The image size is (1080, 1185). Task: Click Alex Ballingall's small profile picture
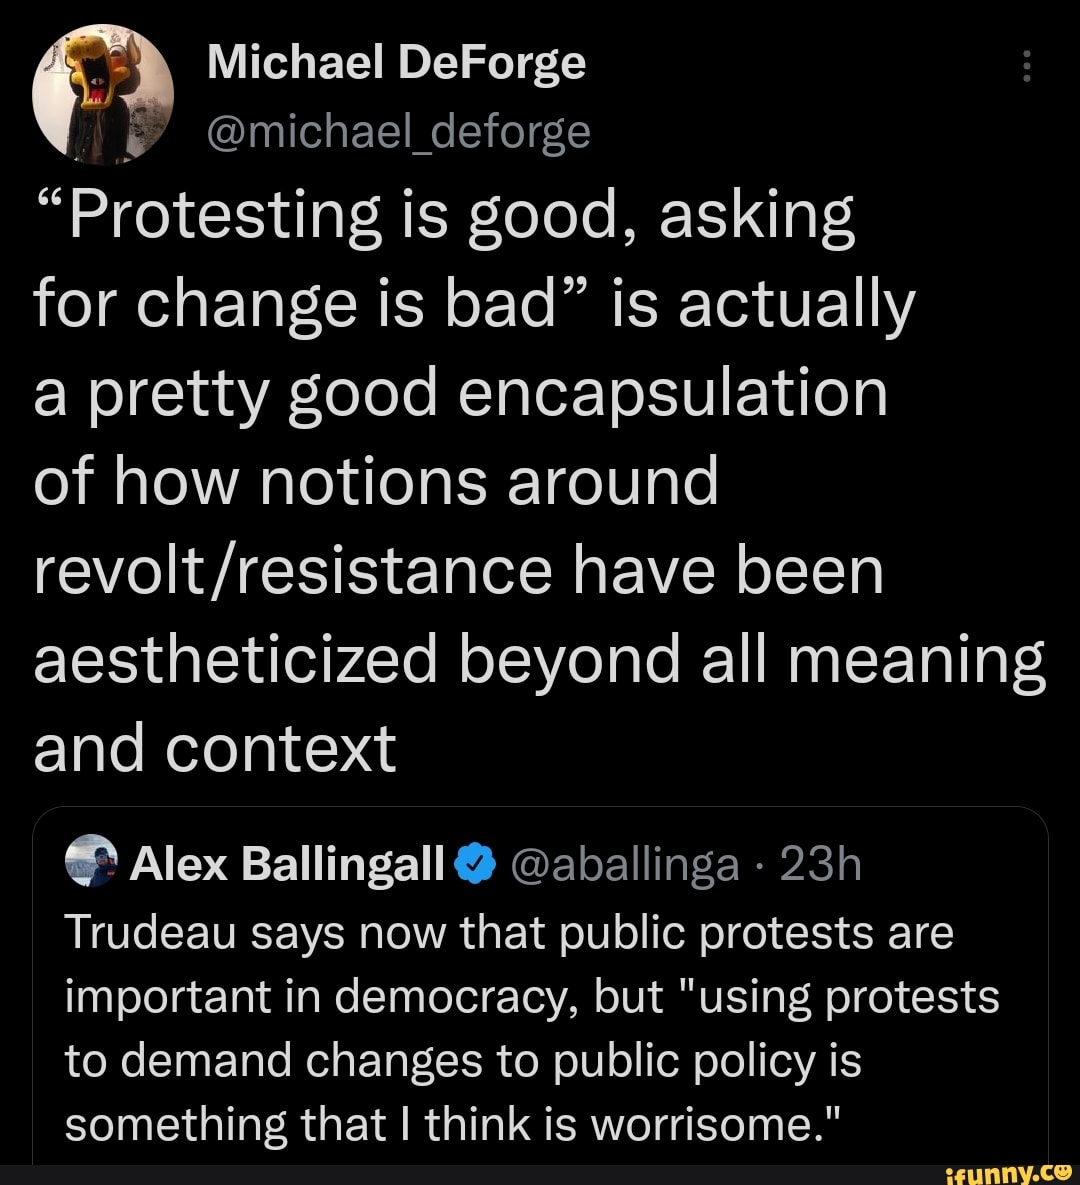point(92,863)
